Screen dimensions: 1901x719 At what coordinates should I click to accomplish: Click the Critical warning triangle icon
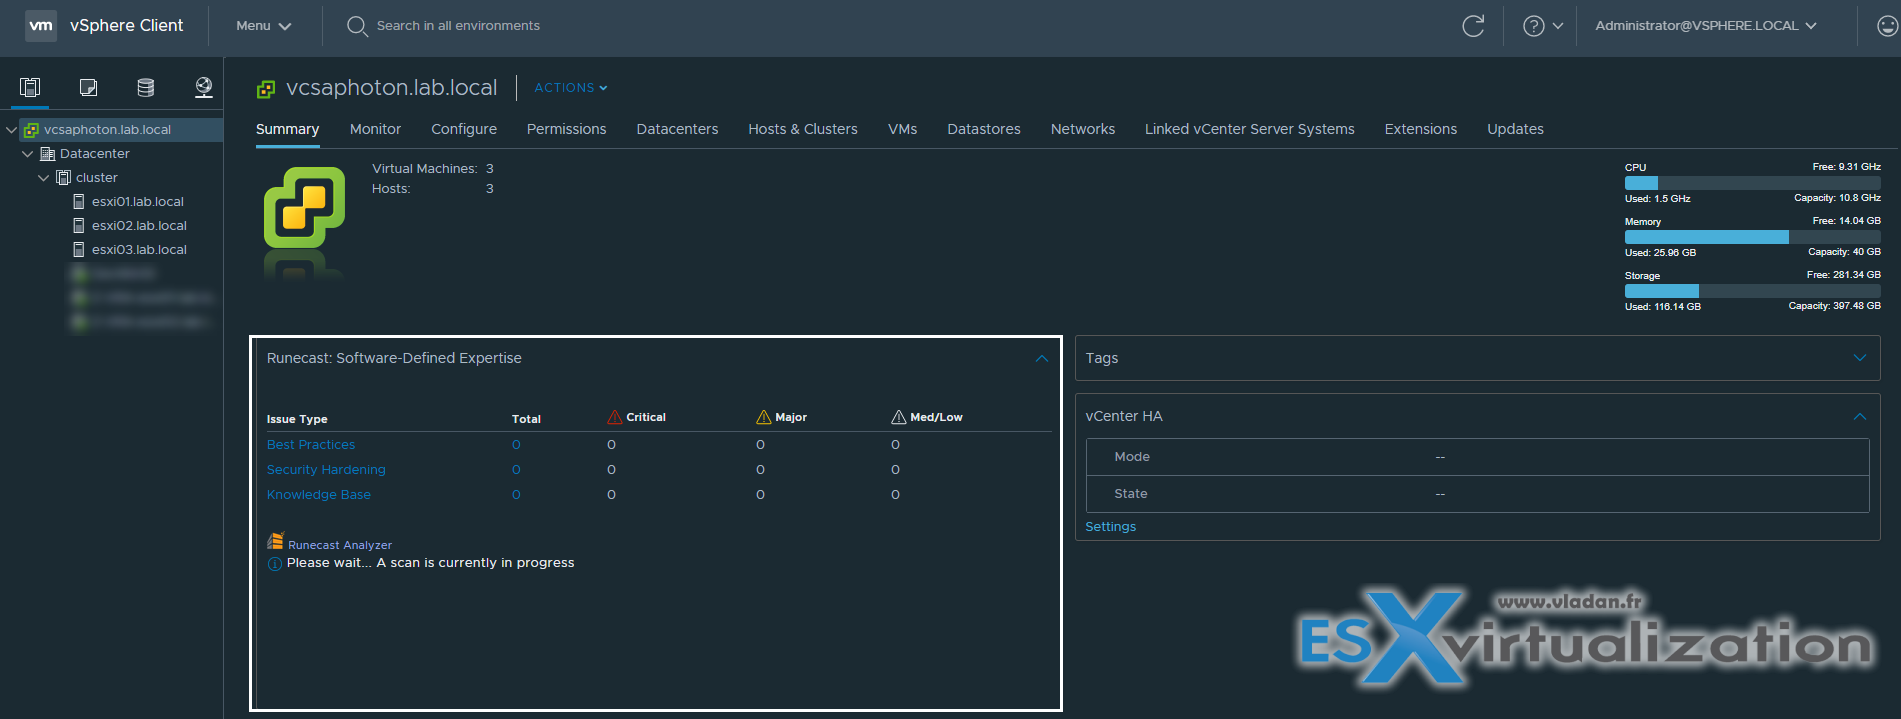tap(615, 417)
